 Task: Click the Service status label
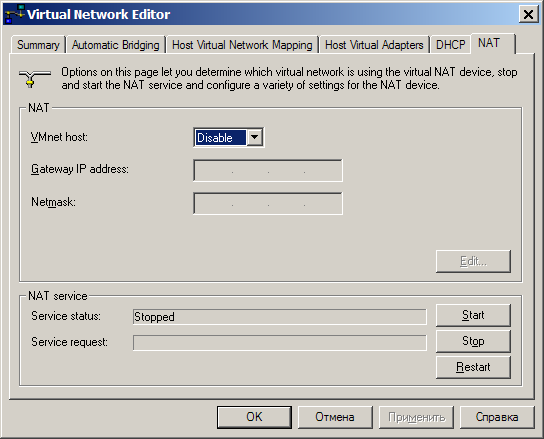point(66,316)
